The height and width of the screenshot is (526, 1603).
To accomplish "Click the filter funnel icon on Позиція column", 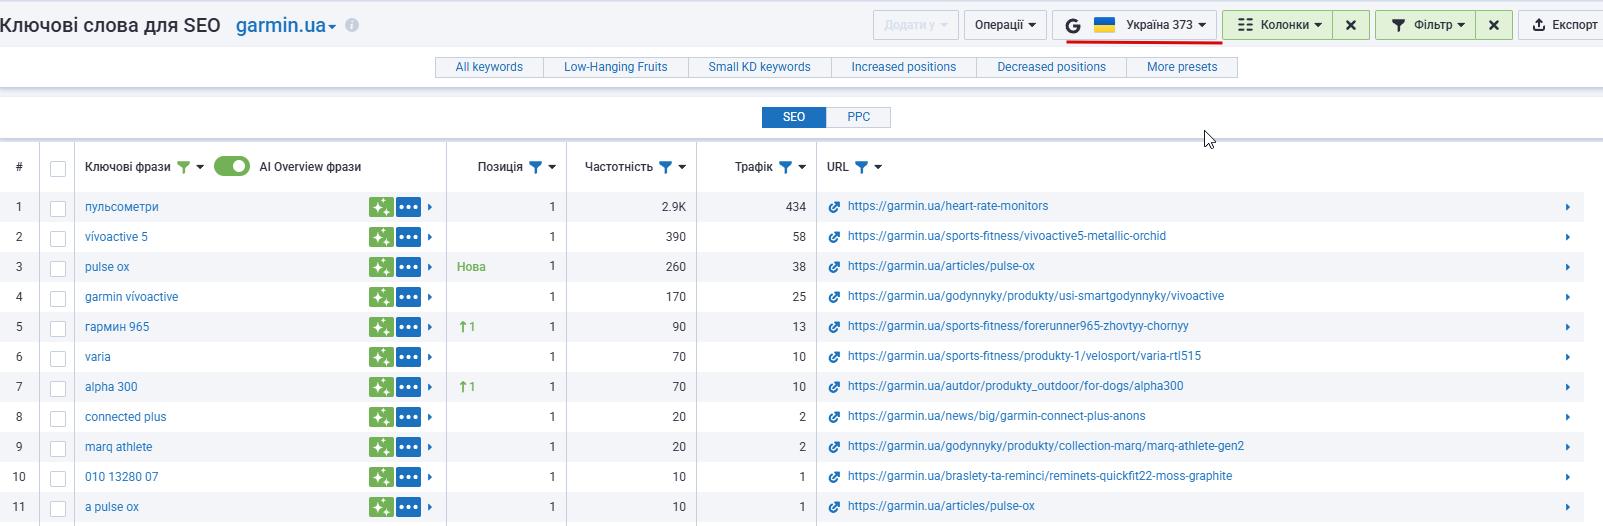I will point(536,167).
